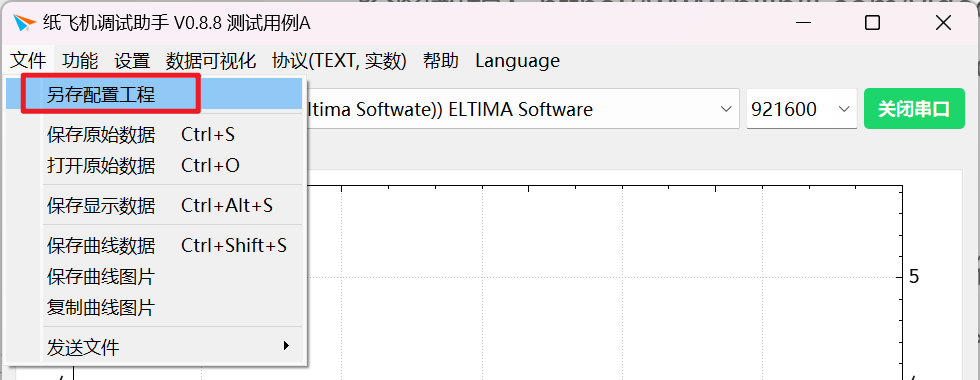This screenshot has height=380, width=980.
Task: Open the 功能 menu
Action: 80,61
